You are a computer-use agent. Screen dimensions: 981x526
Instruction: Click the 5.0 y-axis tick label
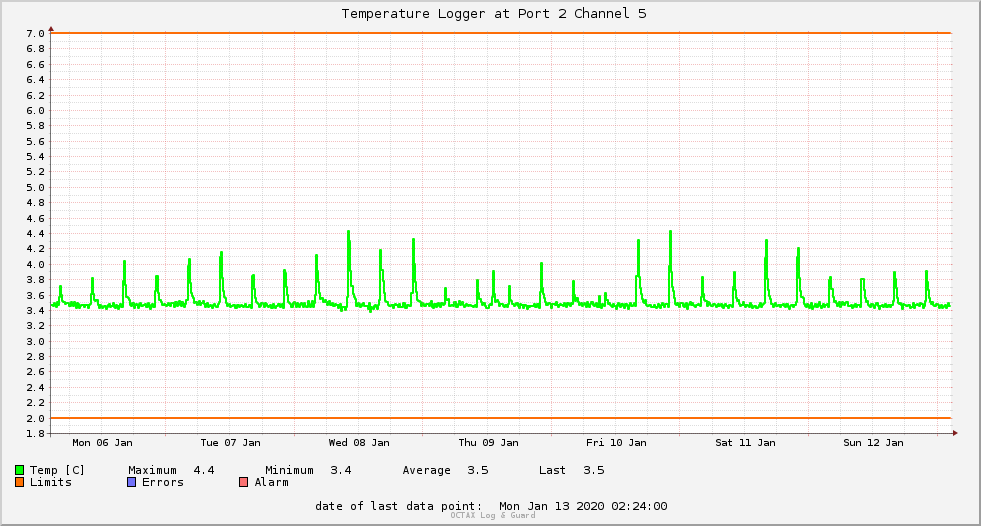[36, 188]
